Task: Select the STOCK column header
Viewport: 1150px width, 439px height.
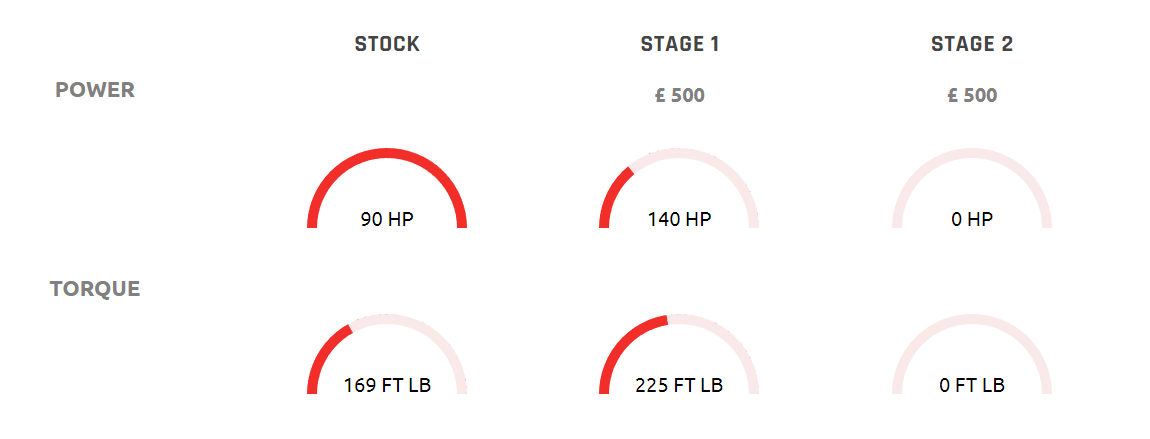Action: 387,44
